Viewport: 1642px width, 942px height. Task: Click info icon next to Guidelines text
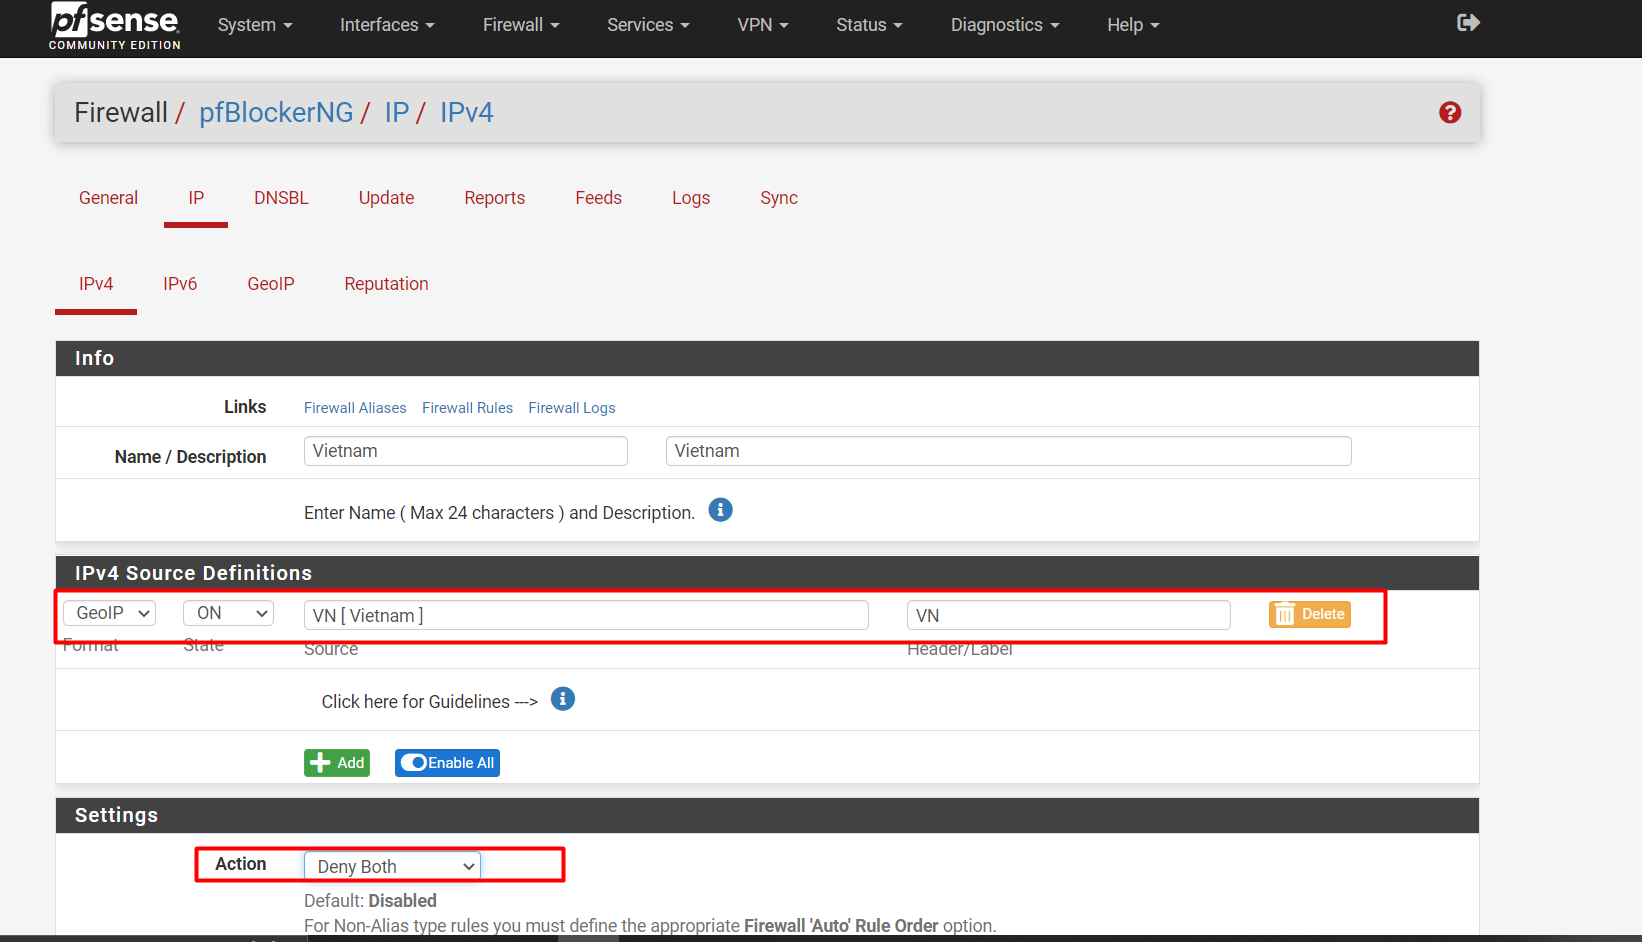563,699
